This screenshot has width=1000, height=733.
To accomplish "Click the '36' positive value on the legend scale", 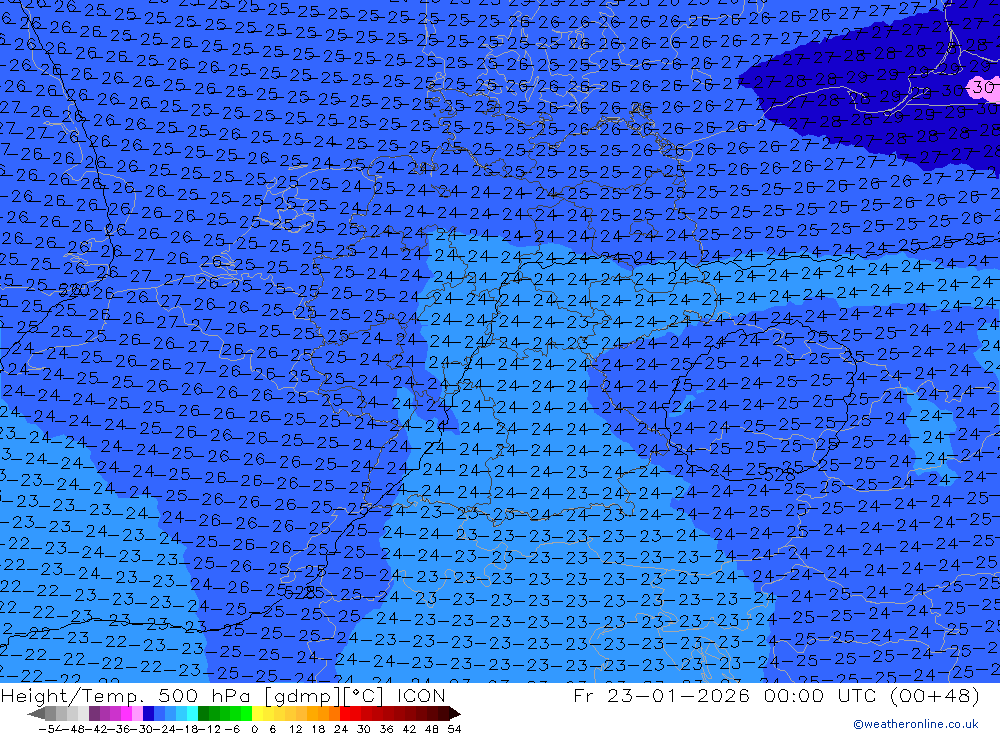I will pyautogui.click(x=386, y=729).
